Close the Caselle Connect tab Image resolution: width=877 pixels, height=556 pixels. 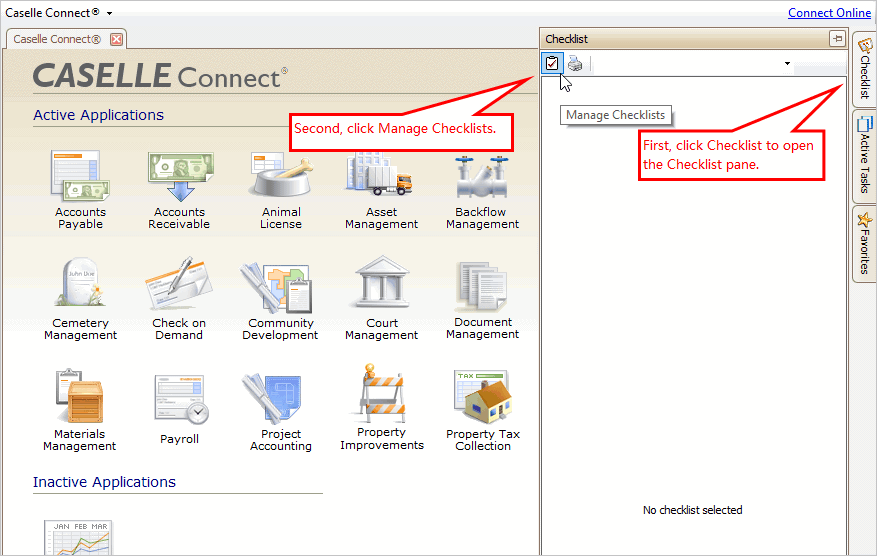[116, 39]
